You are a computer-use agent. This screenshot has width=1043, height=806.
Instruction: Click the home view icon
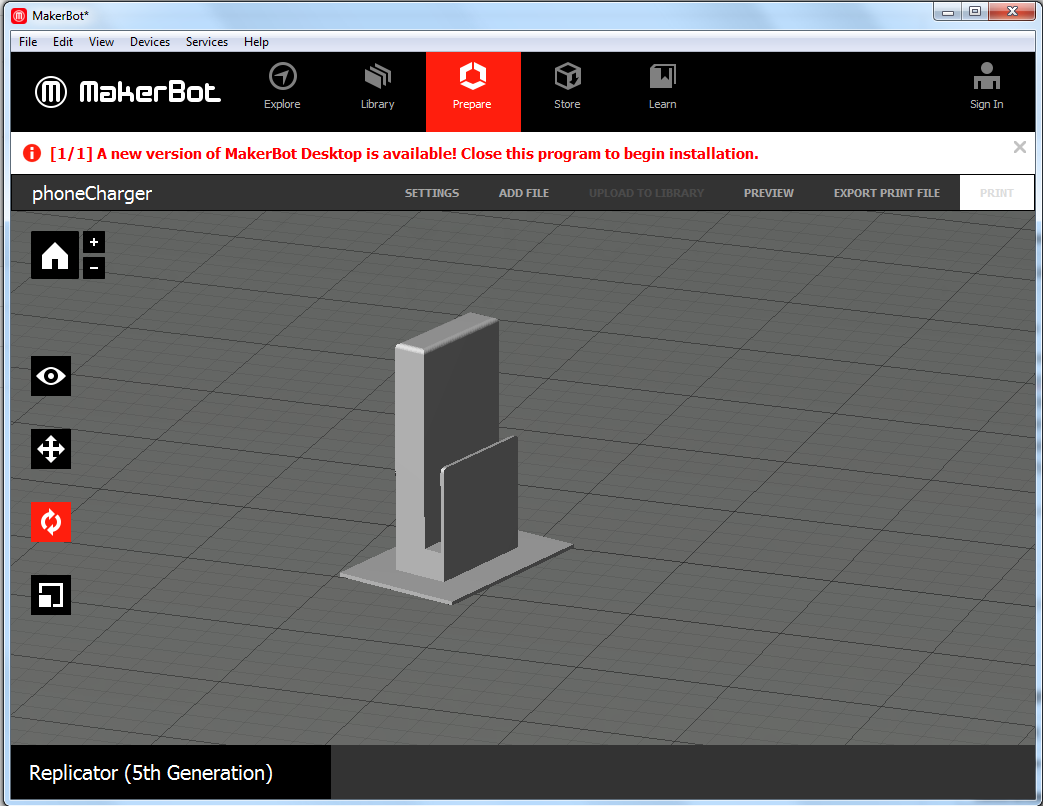[x=55, y=255]
